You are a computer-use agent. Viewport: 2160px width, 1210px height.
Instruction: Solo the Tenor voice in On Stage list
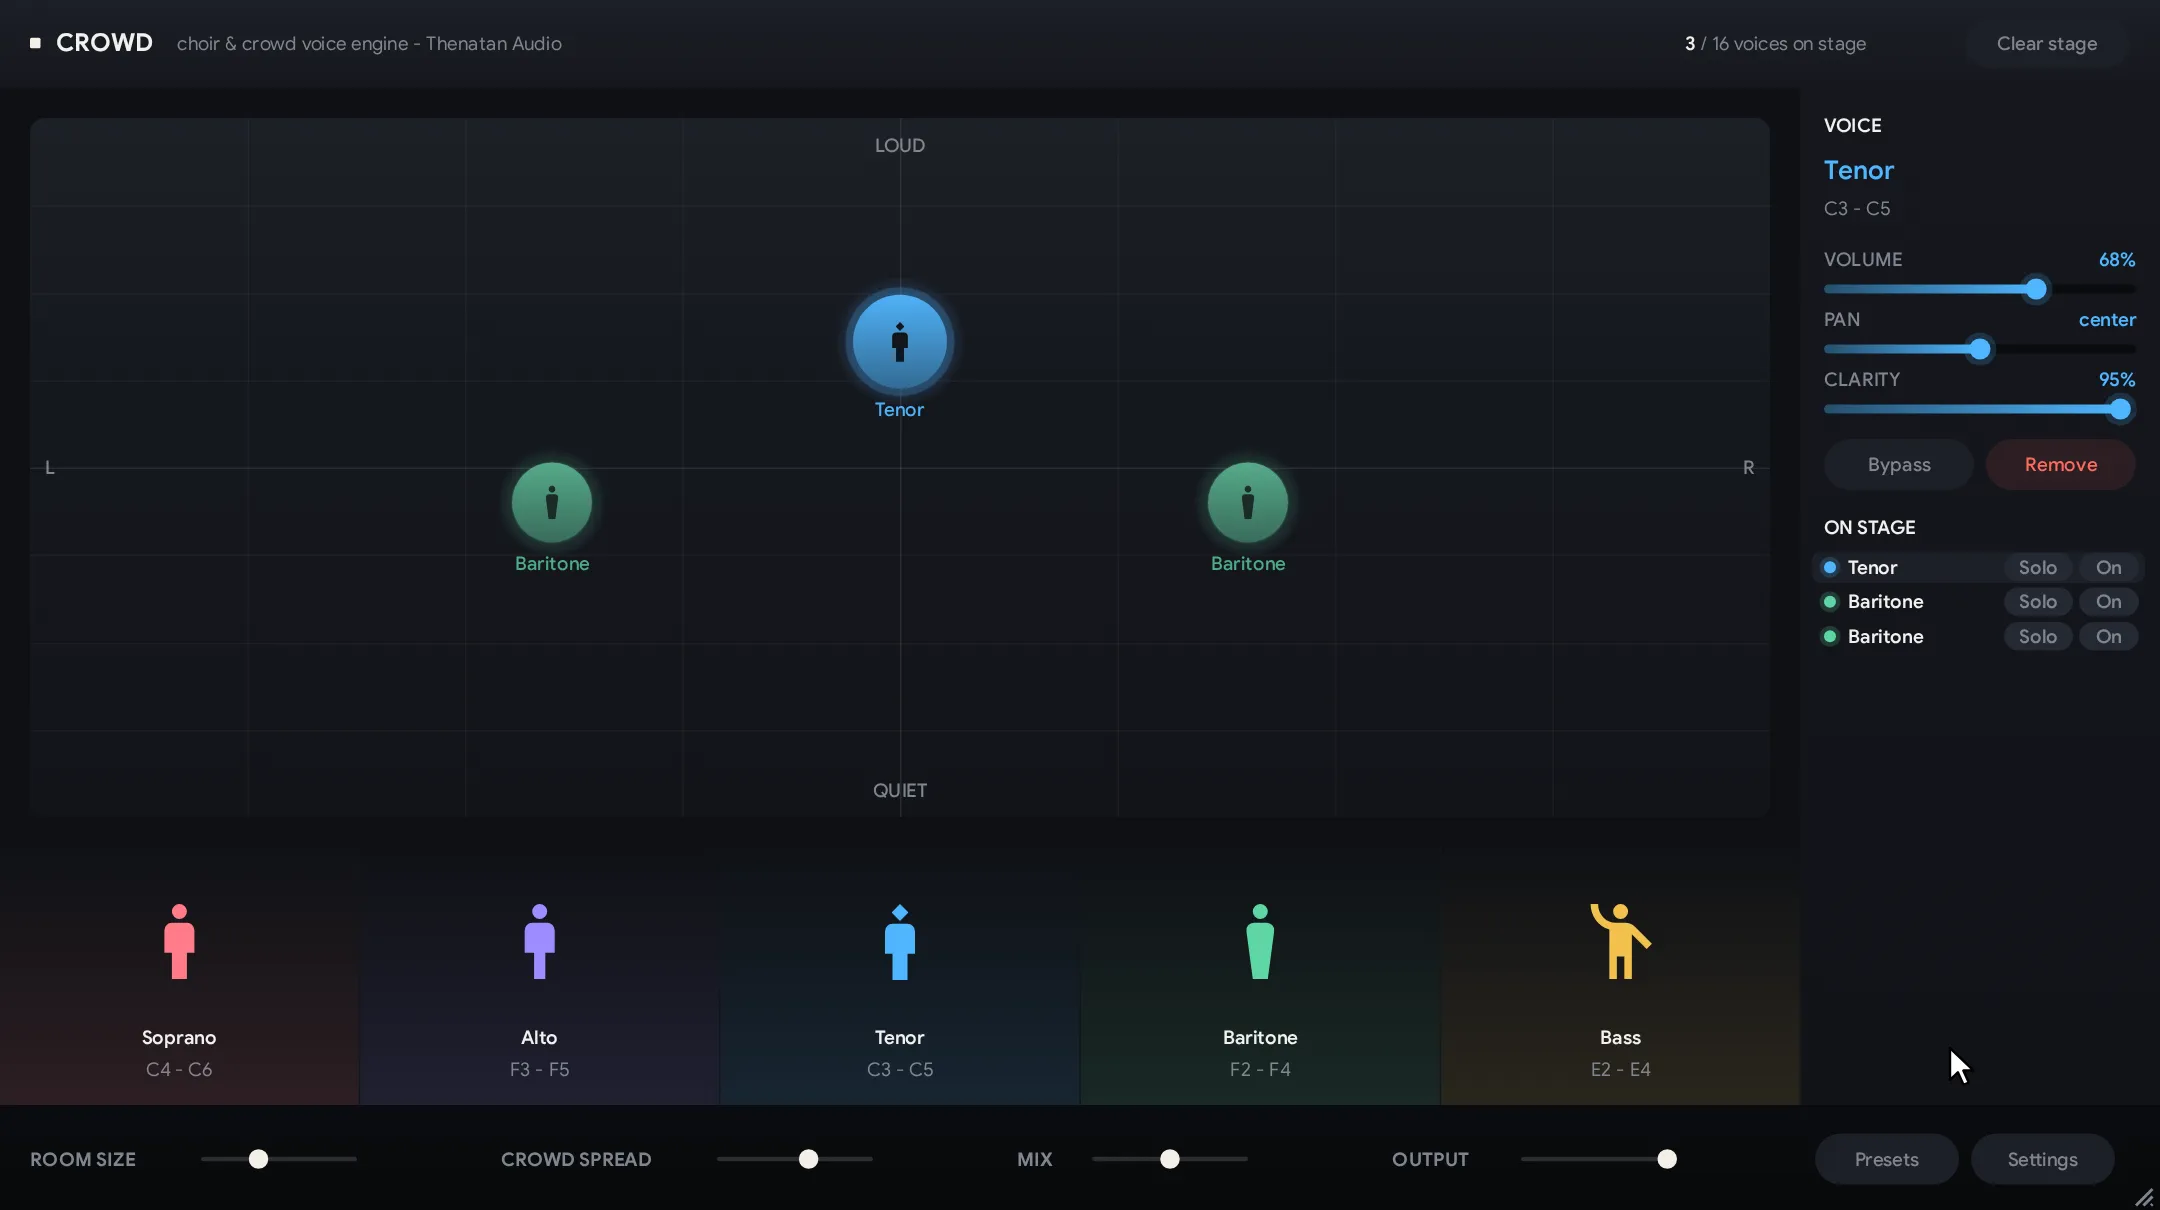2037,568
